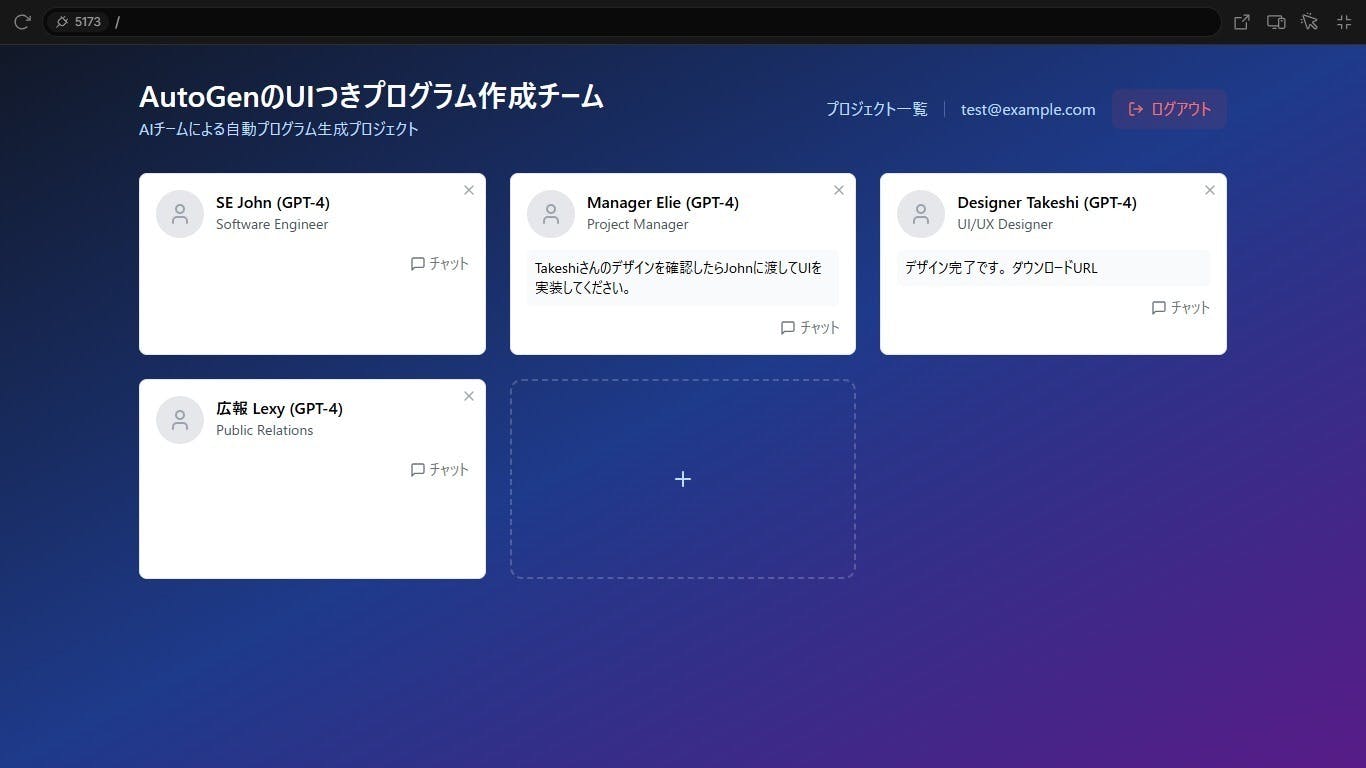Click the 5173 port badge
Viewport: 1366px width, 768px height.
point(80,21)
